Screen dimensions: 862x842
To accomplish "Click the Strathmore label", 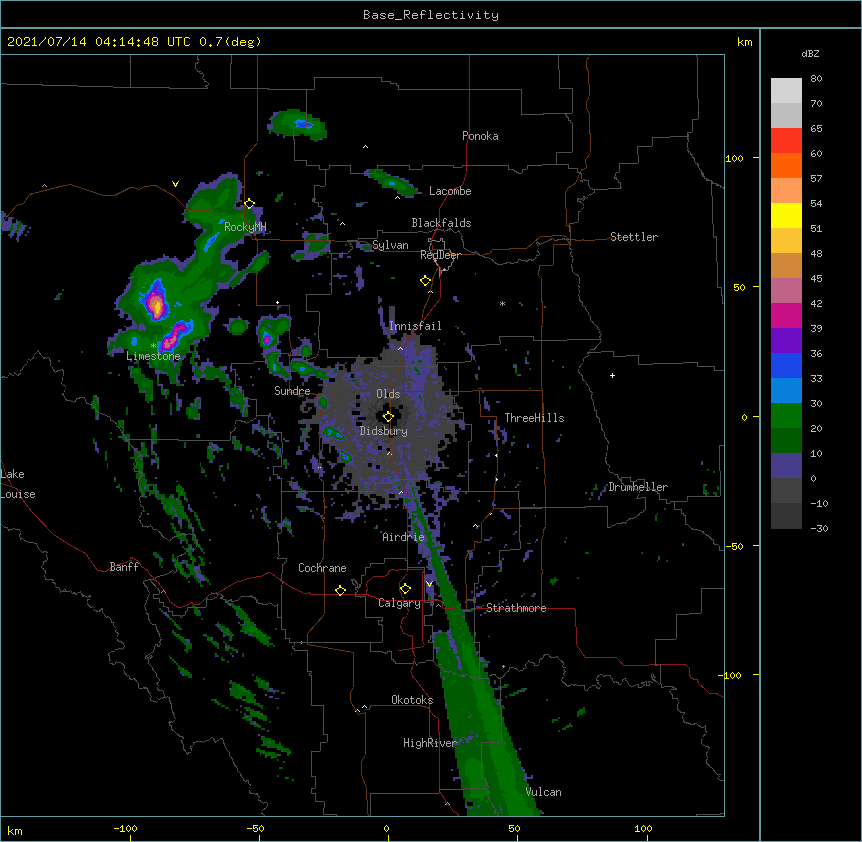I will (516, 608).
